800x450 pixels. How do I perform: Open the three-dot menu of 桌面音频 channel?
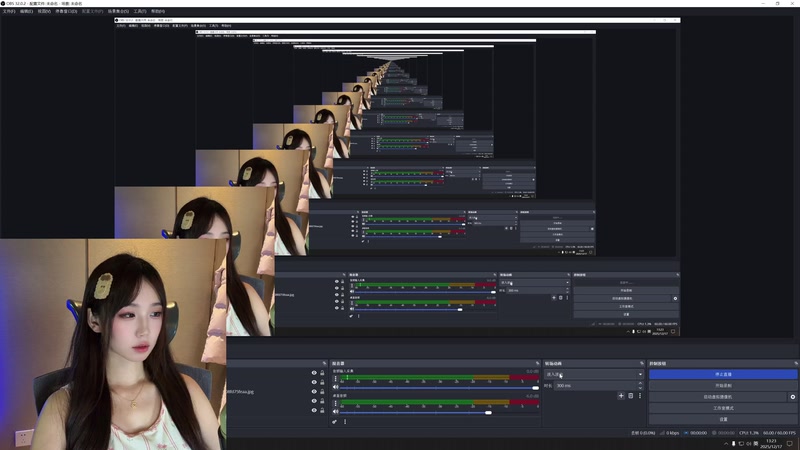[335, 403]
